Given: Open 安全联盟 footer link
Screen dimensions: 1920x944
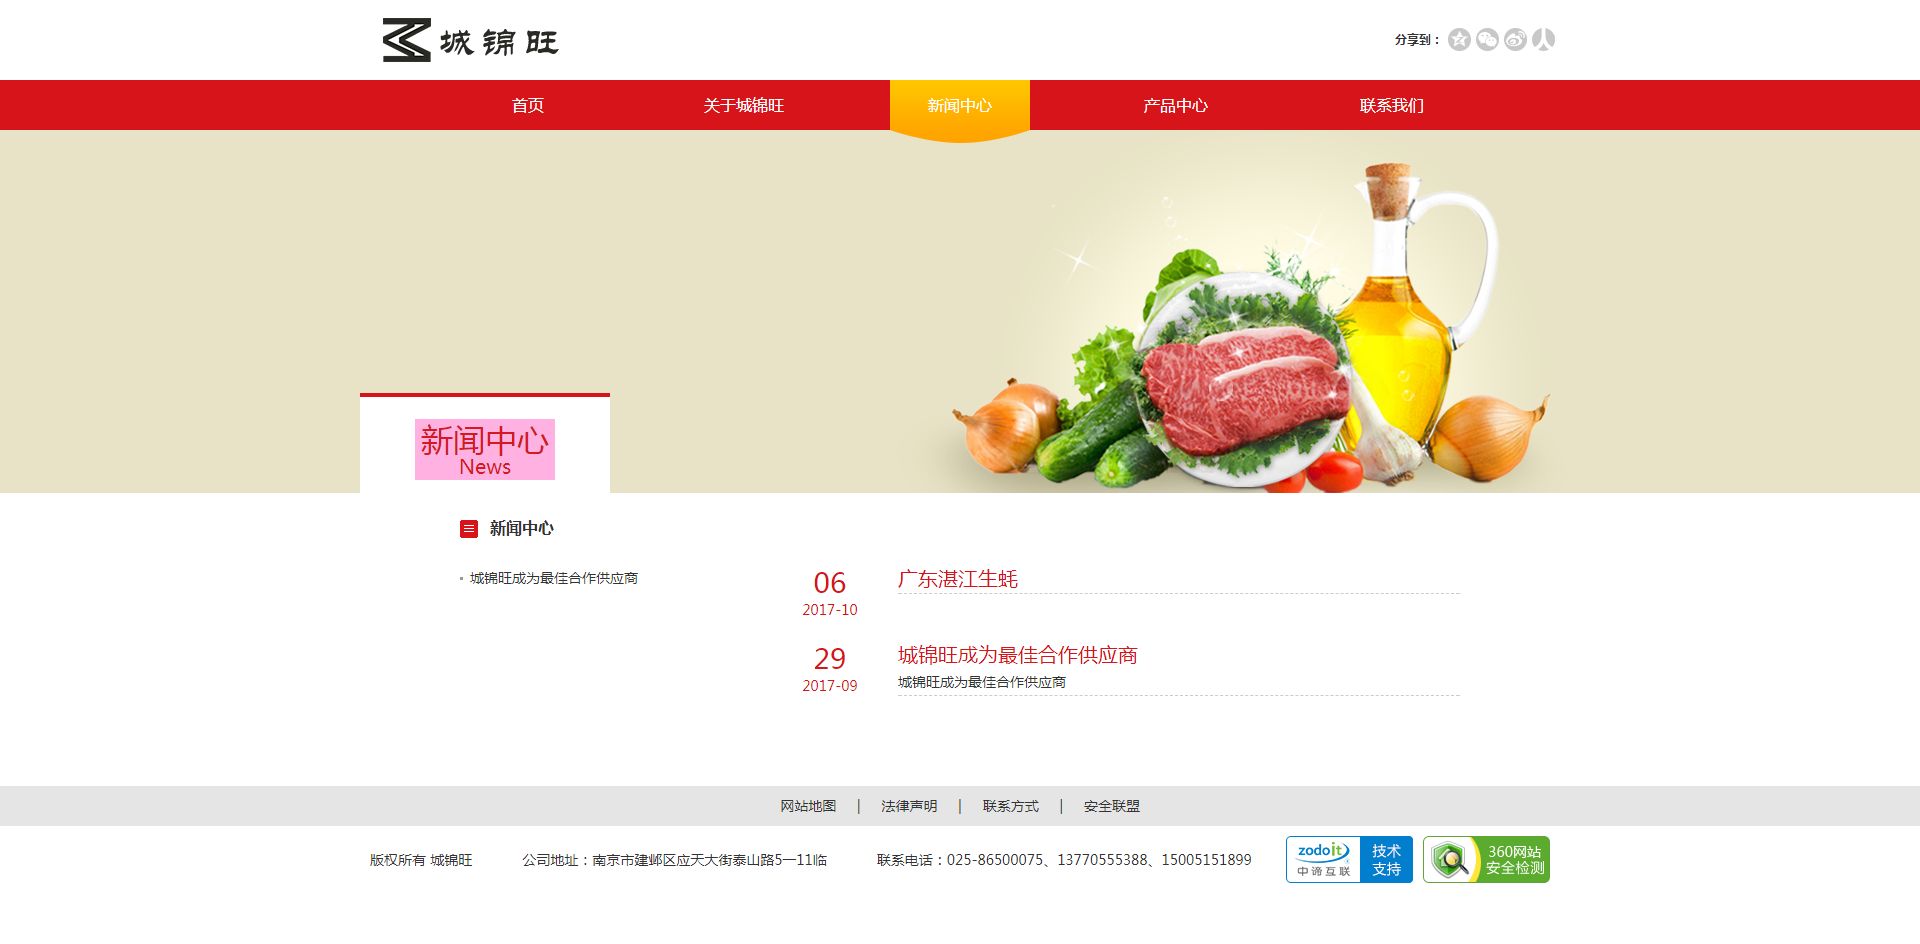Looking at the screenshot, I should [1111, 806].
